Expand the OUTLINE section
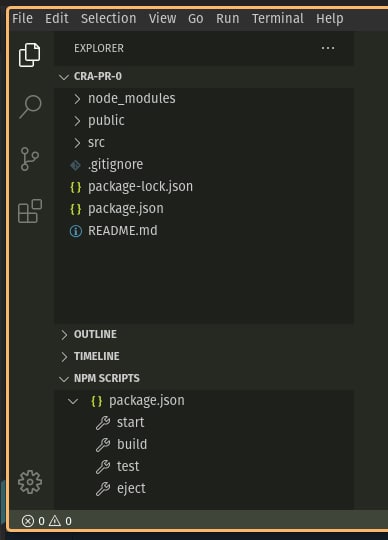This screenshot has height=540, width=388. 204,334
